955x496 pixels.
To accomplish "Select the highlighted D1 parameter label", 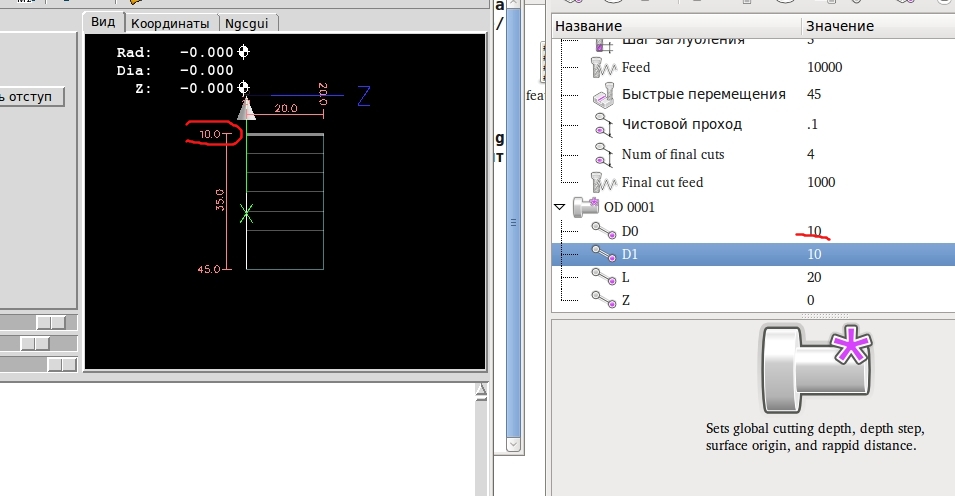I will point(630,254).
